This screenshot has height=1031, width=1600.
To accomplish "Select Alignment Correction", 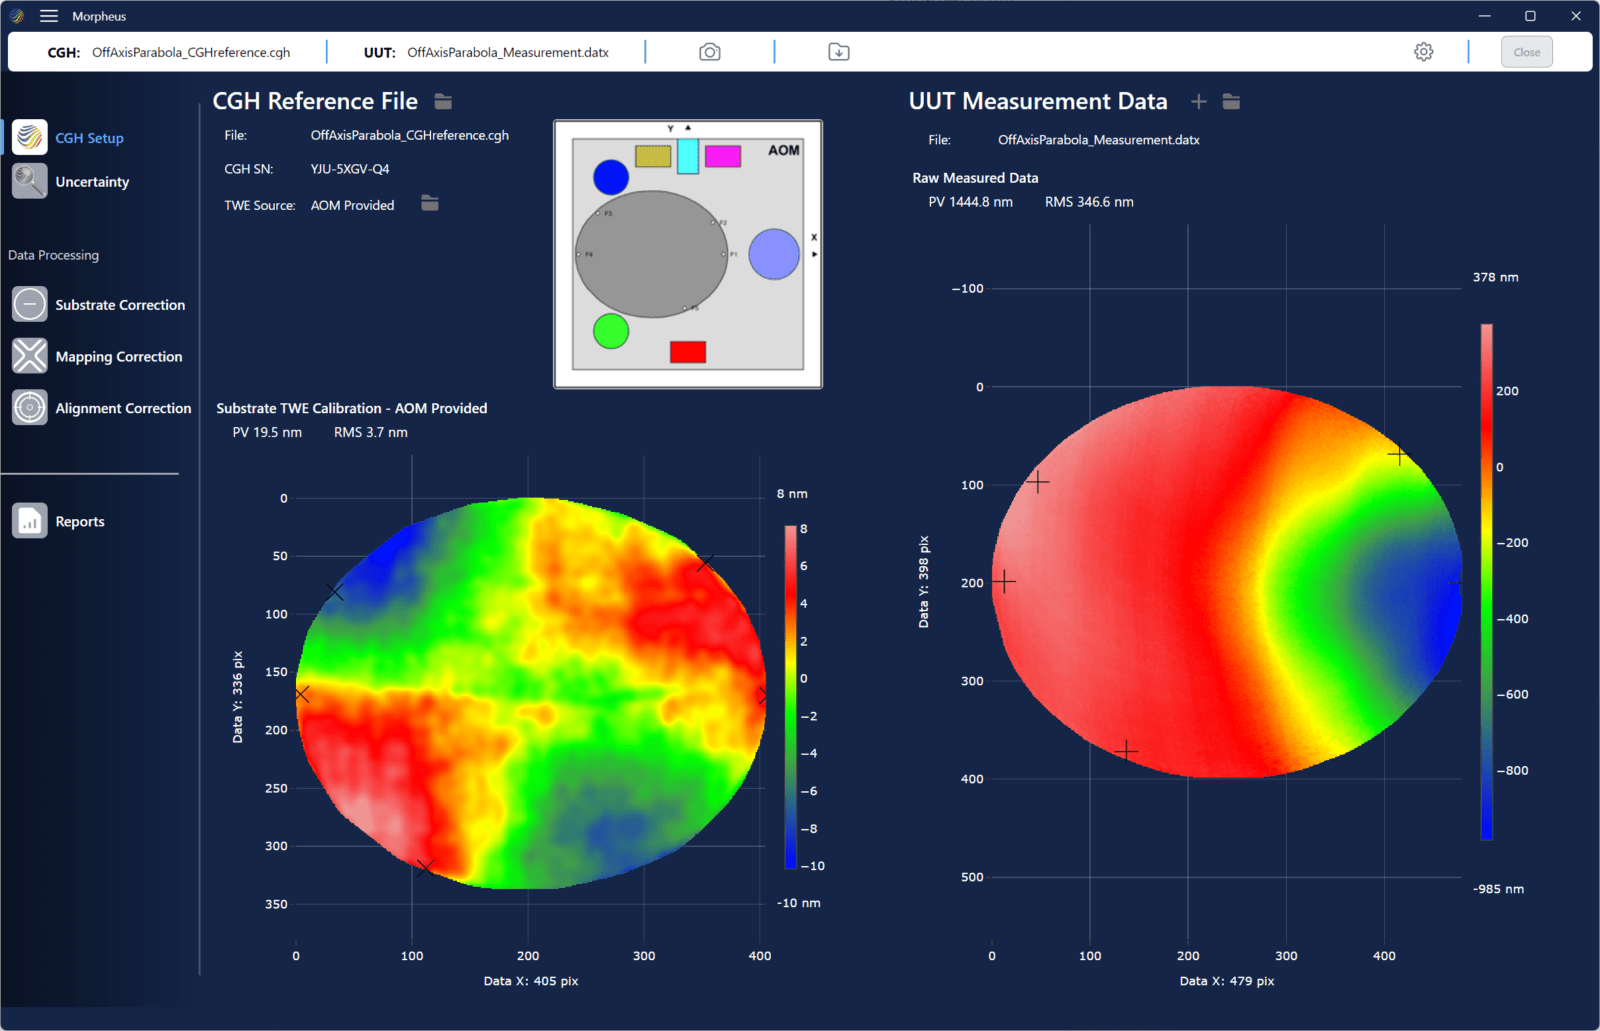I will [122, 409].
